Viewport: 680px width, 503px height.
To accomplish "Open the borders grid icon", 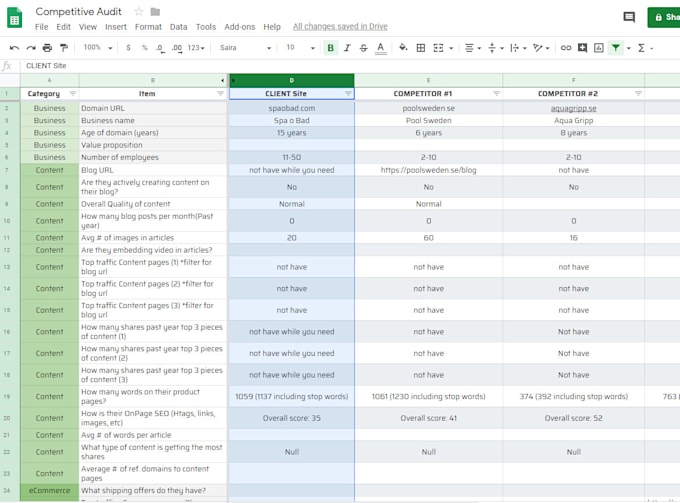I will click(x=420, y=48).
